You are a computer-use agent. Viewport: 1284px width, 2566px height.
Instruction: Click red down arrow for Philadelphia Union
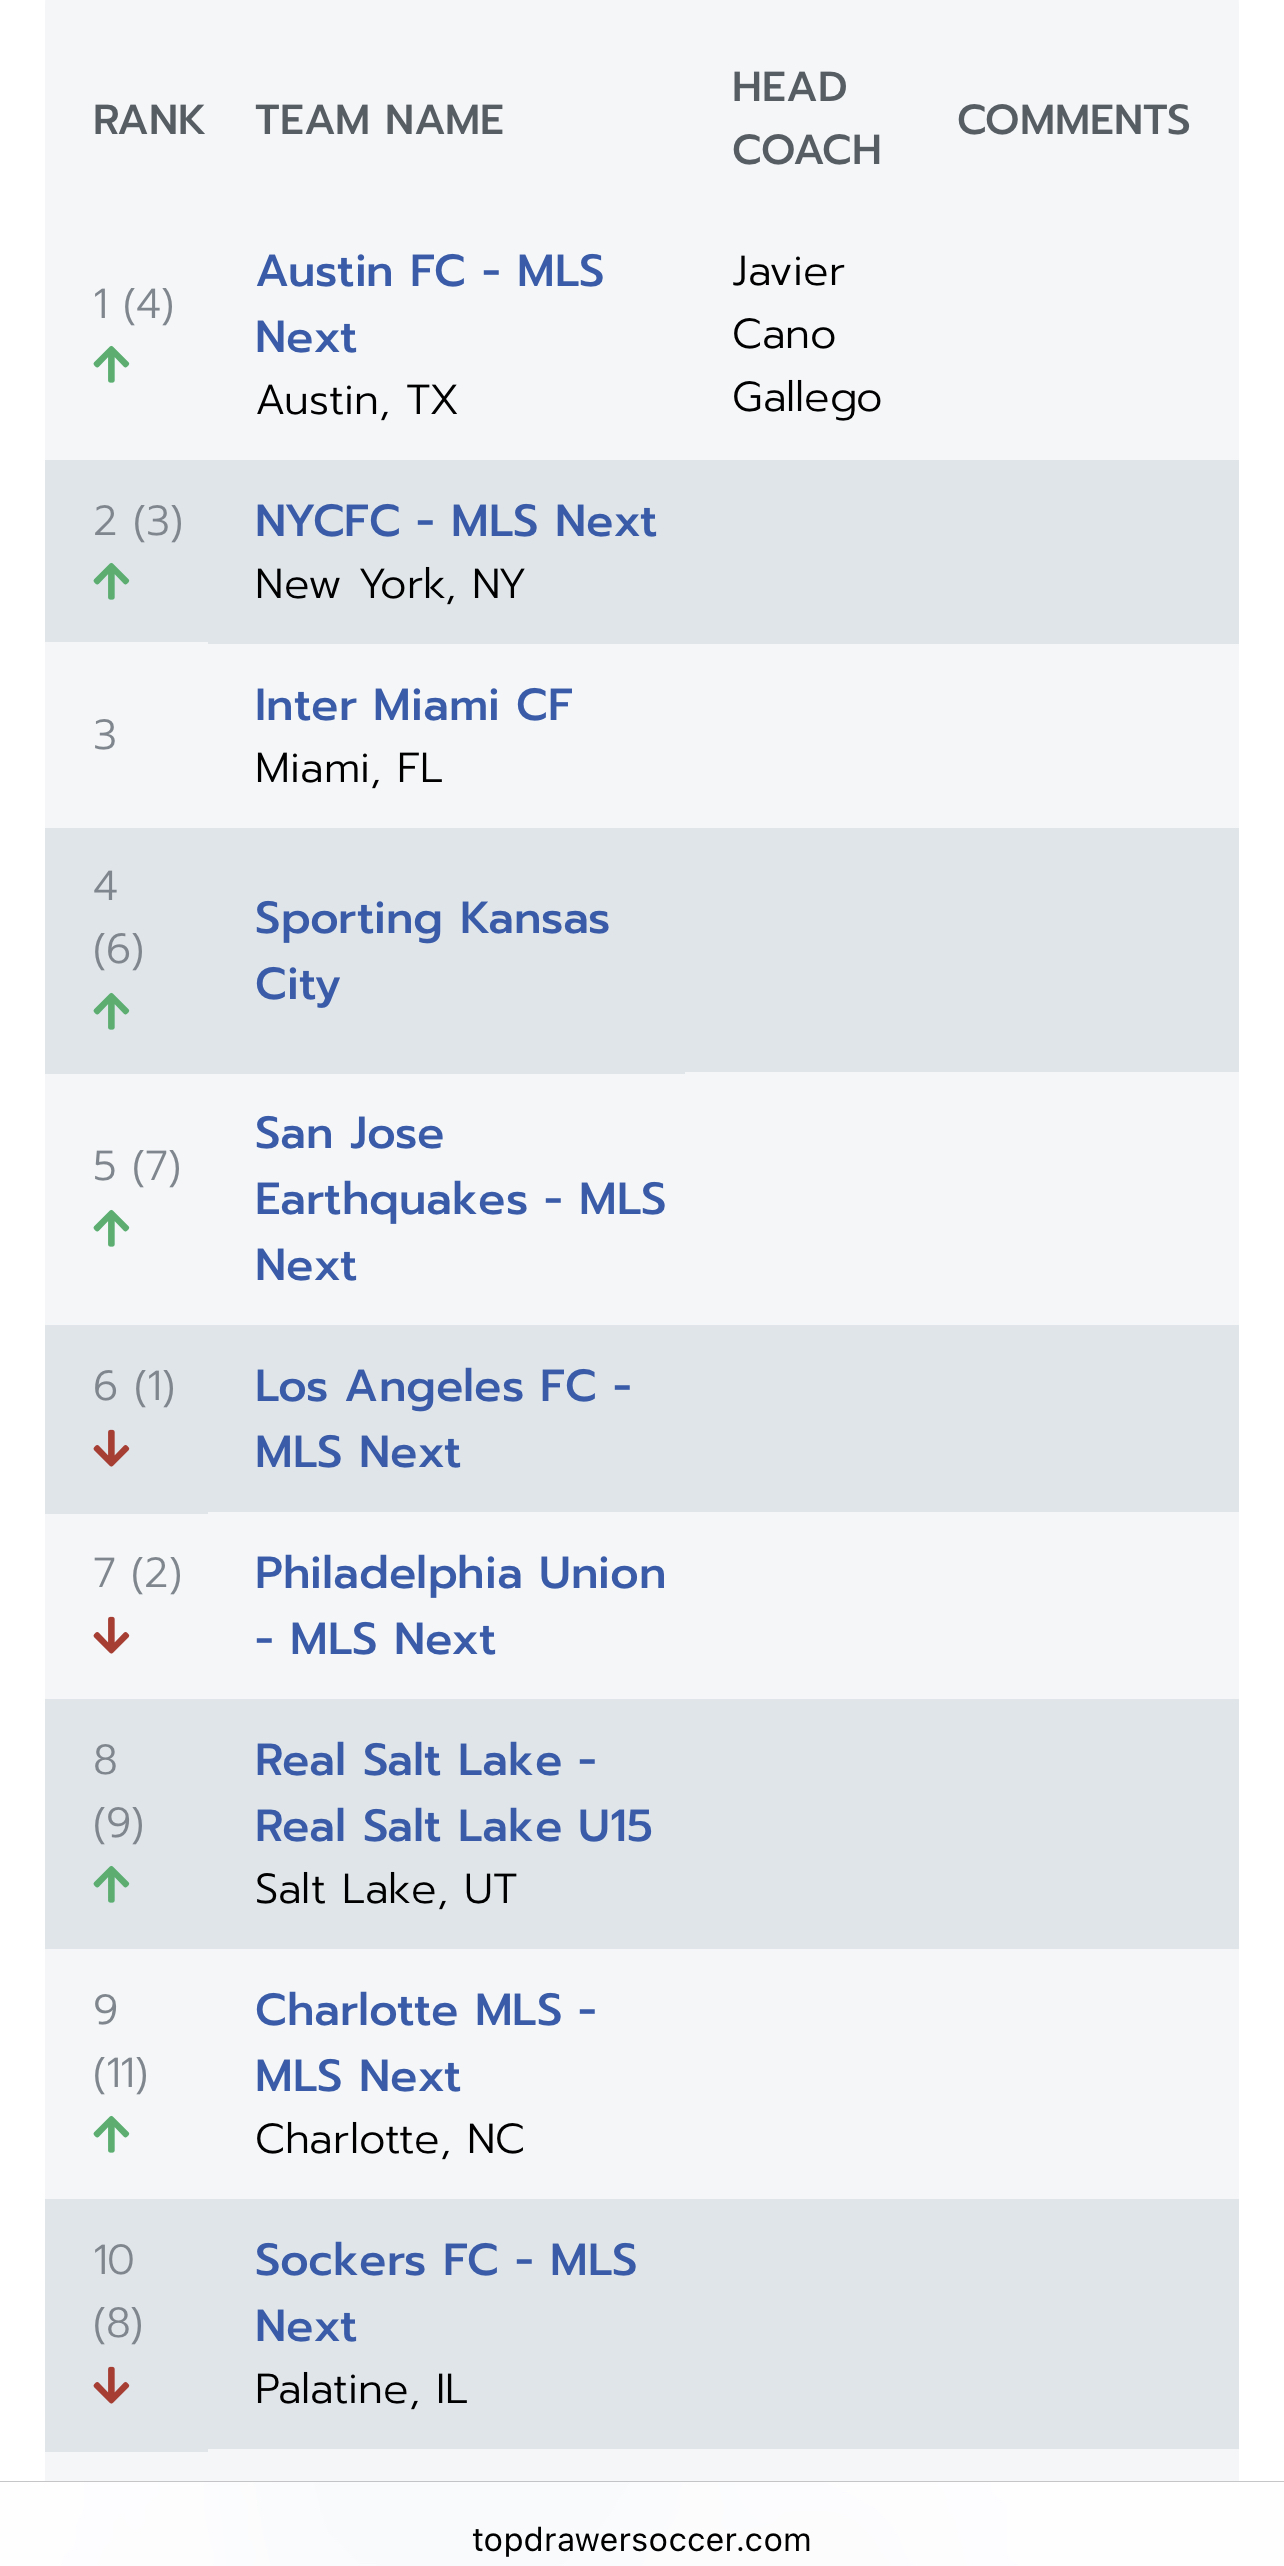click(111, 1635)
